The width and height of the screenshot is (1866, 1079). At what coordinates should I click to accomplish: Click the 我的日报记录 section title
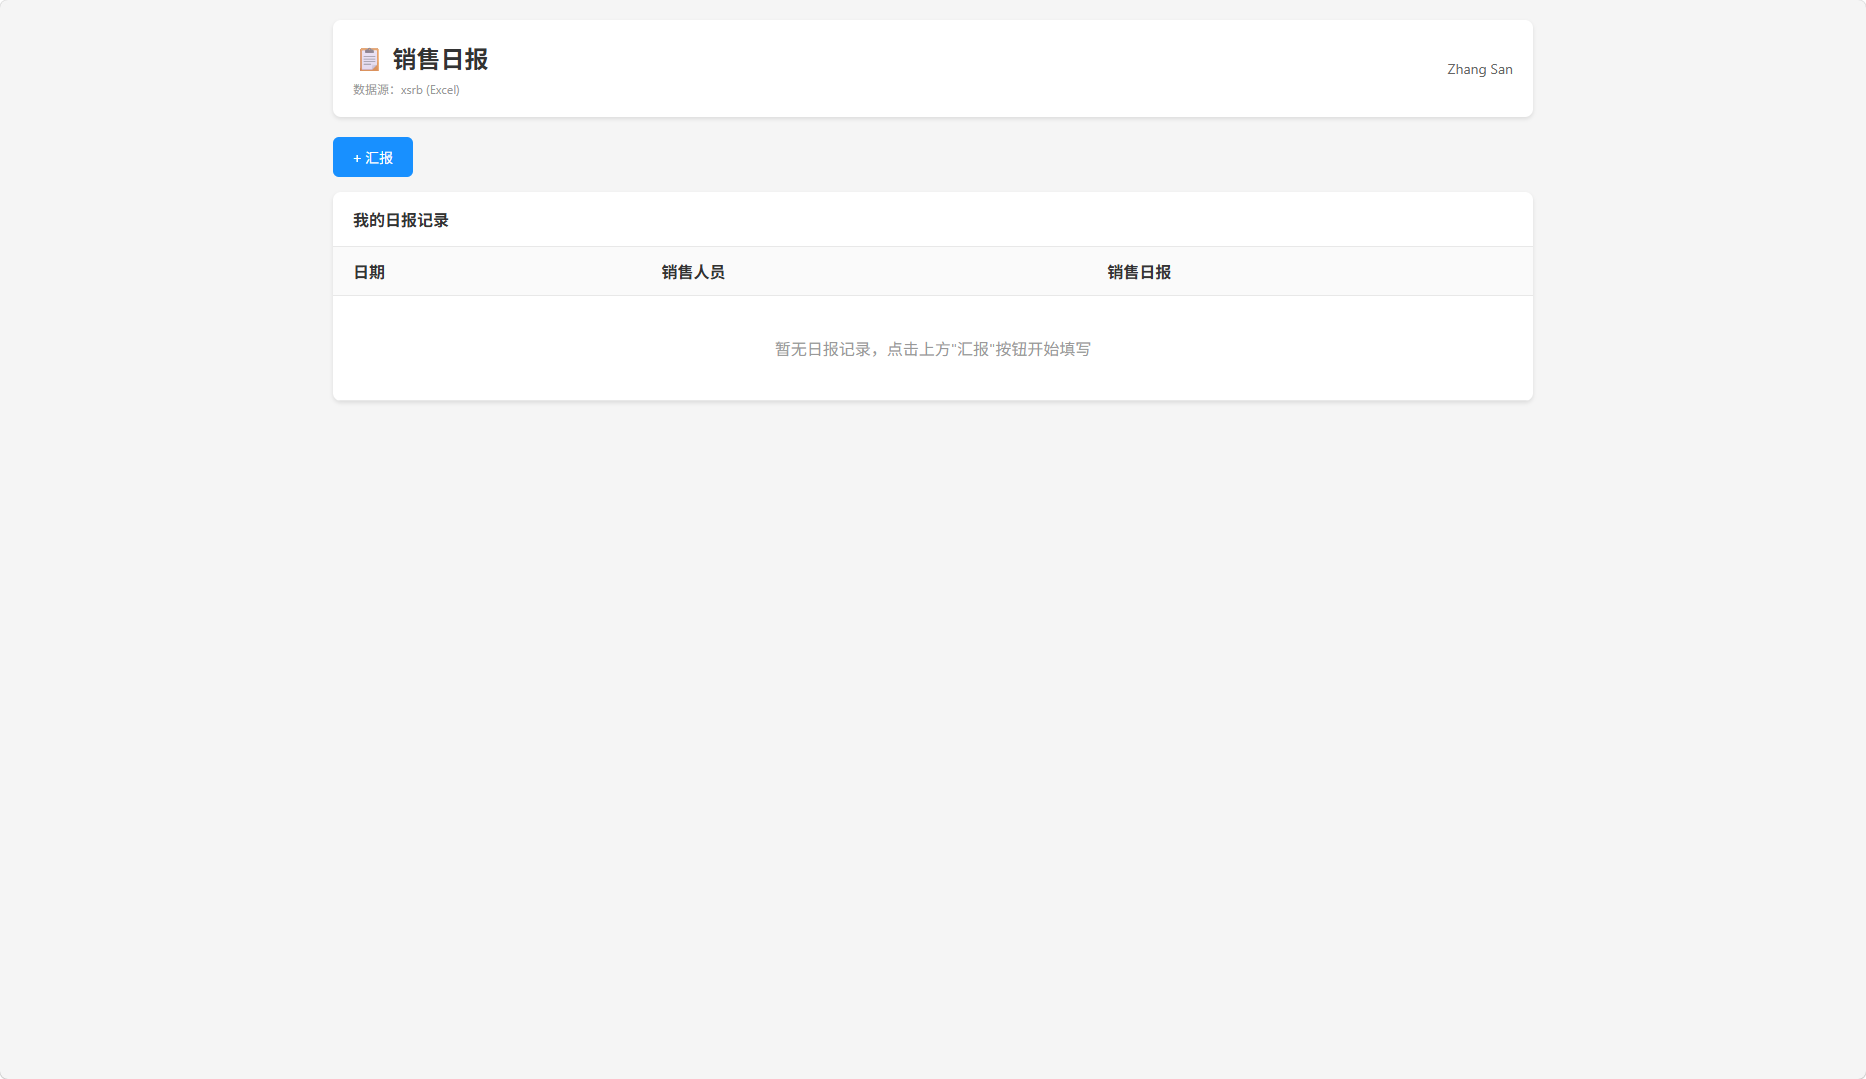[400, 219]
